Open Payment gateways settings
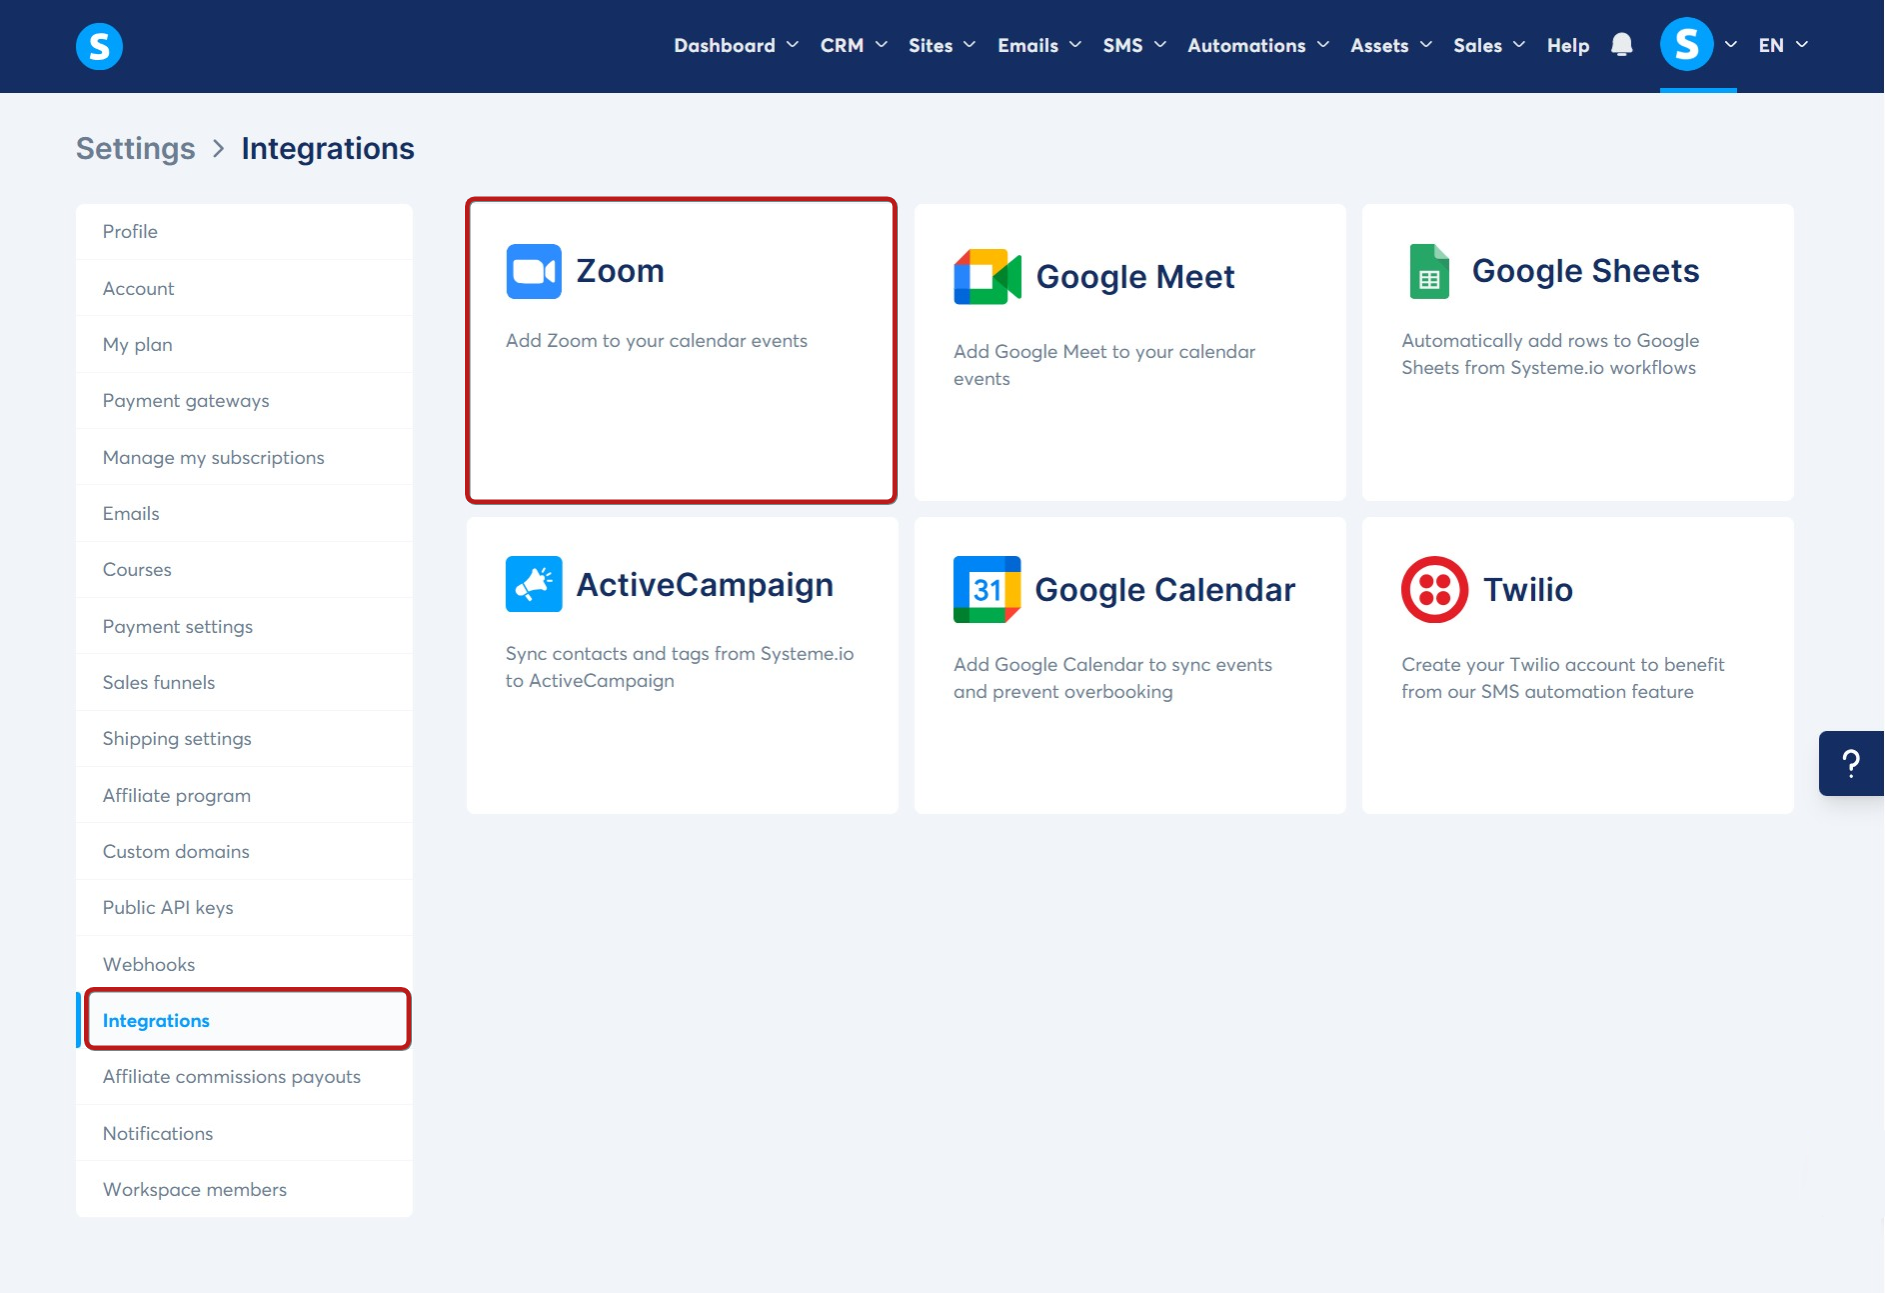Screen dimensions: 1885x1293 (244, 401)
